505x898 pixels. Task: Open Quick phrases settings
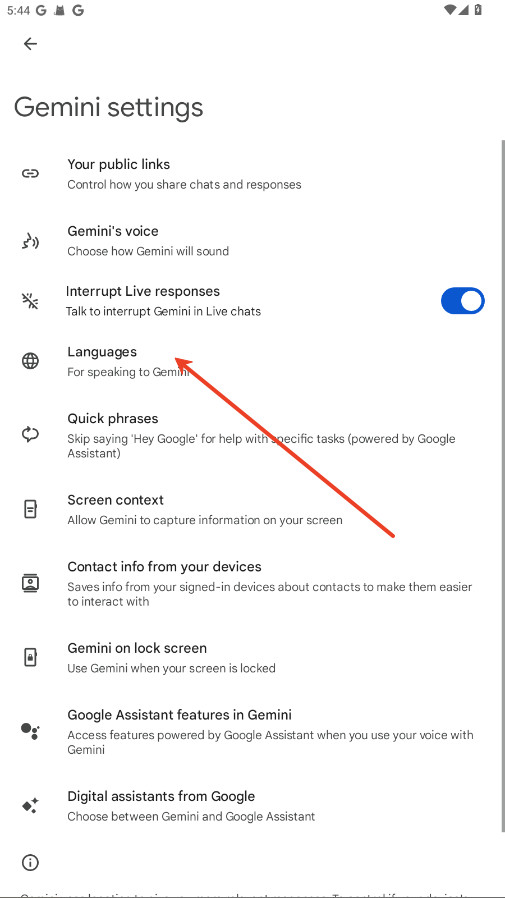252,435
